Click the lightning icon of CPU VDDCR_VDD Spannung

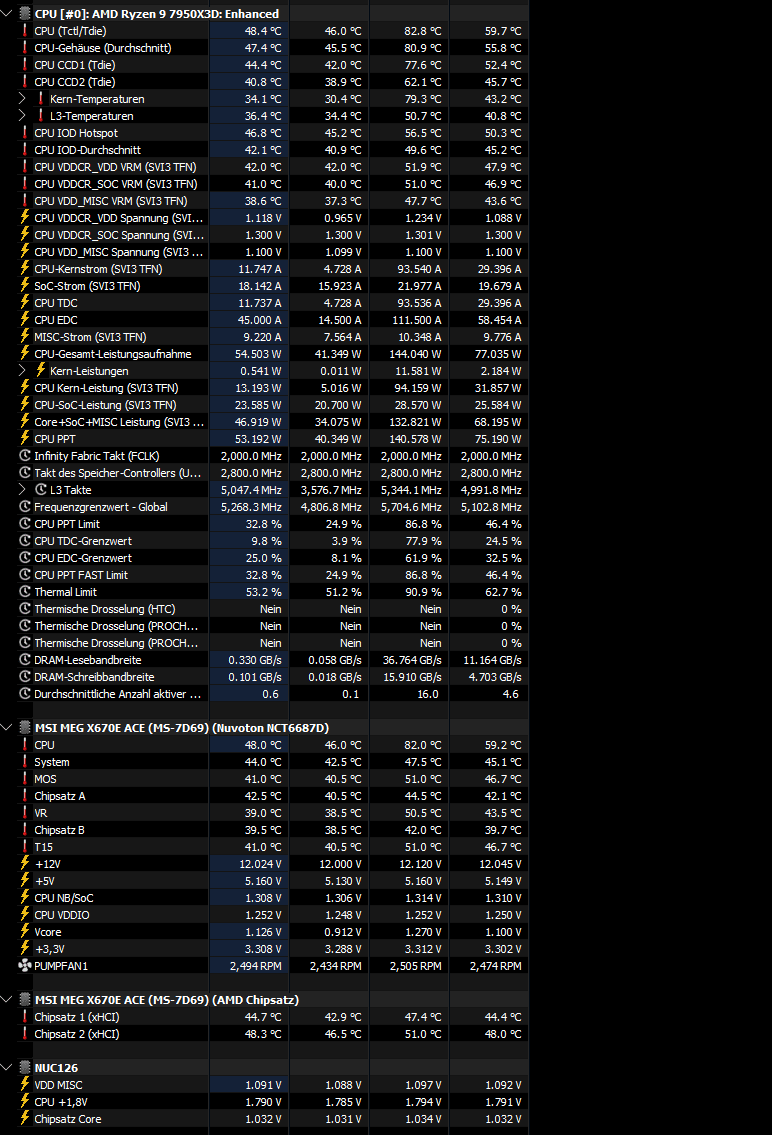[x=25, y=217]
